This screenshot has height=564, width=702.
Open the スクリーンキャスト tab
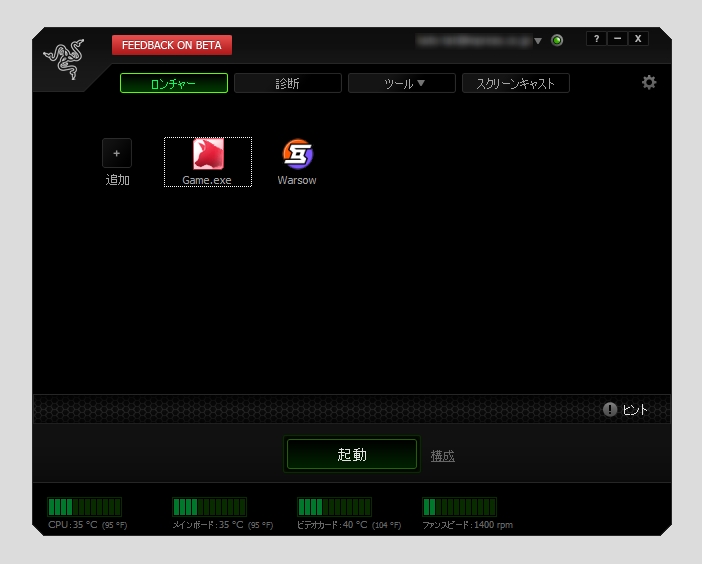click(x=515, y=83)
